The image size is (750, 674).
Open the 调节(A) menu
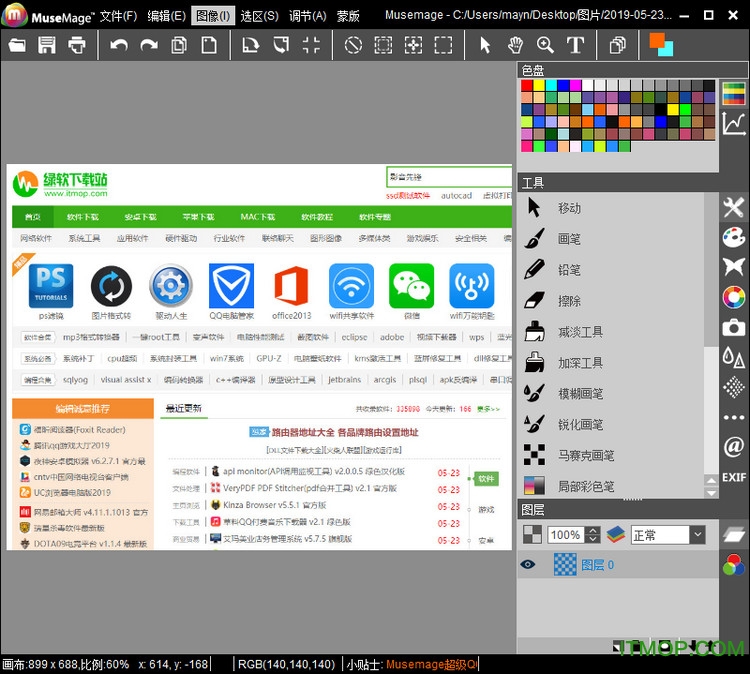tap(308, 16)
